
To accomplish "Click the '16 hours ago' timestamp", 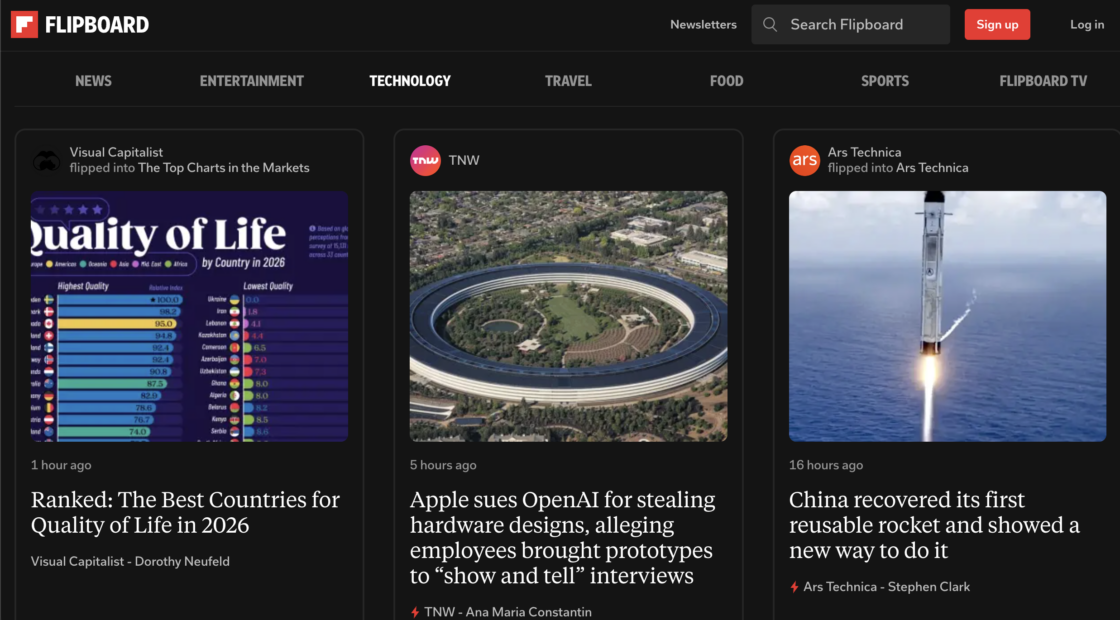I will [x=826, y=465].
